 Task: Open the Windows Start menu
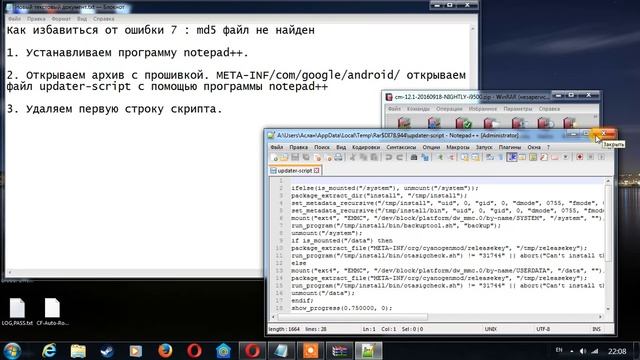tap(12, 351)
